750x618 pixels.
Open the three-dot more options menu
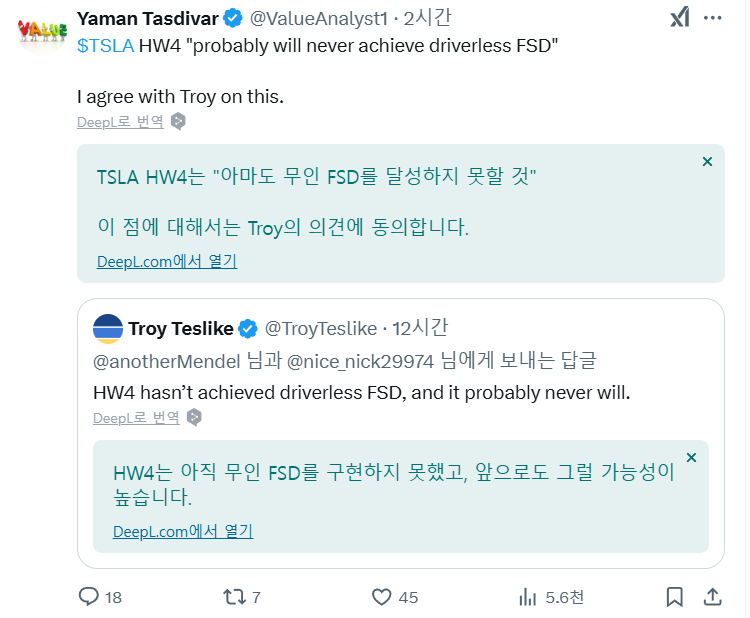coord(712,18)
